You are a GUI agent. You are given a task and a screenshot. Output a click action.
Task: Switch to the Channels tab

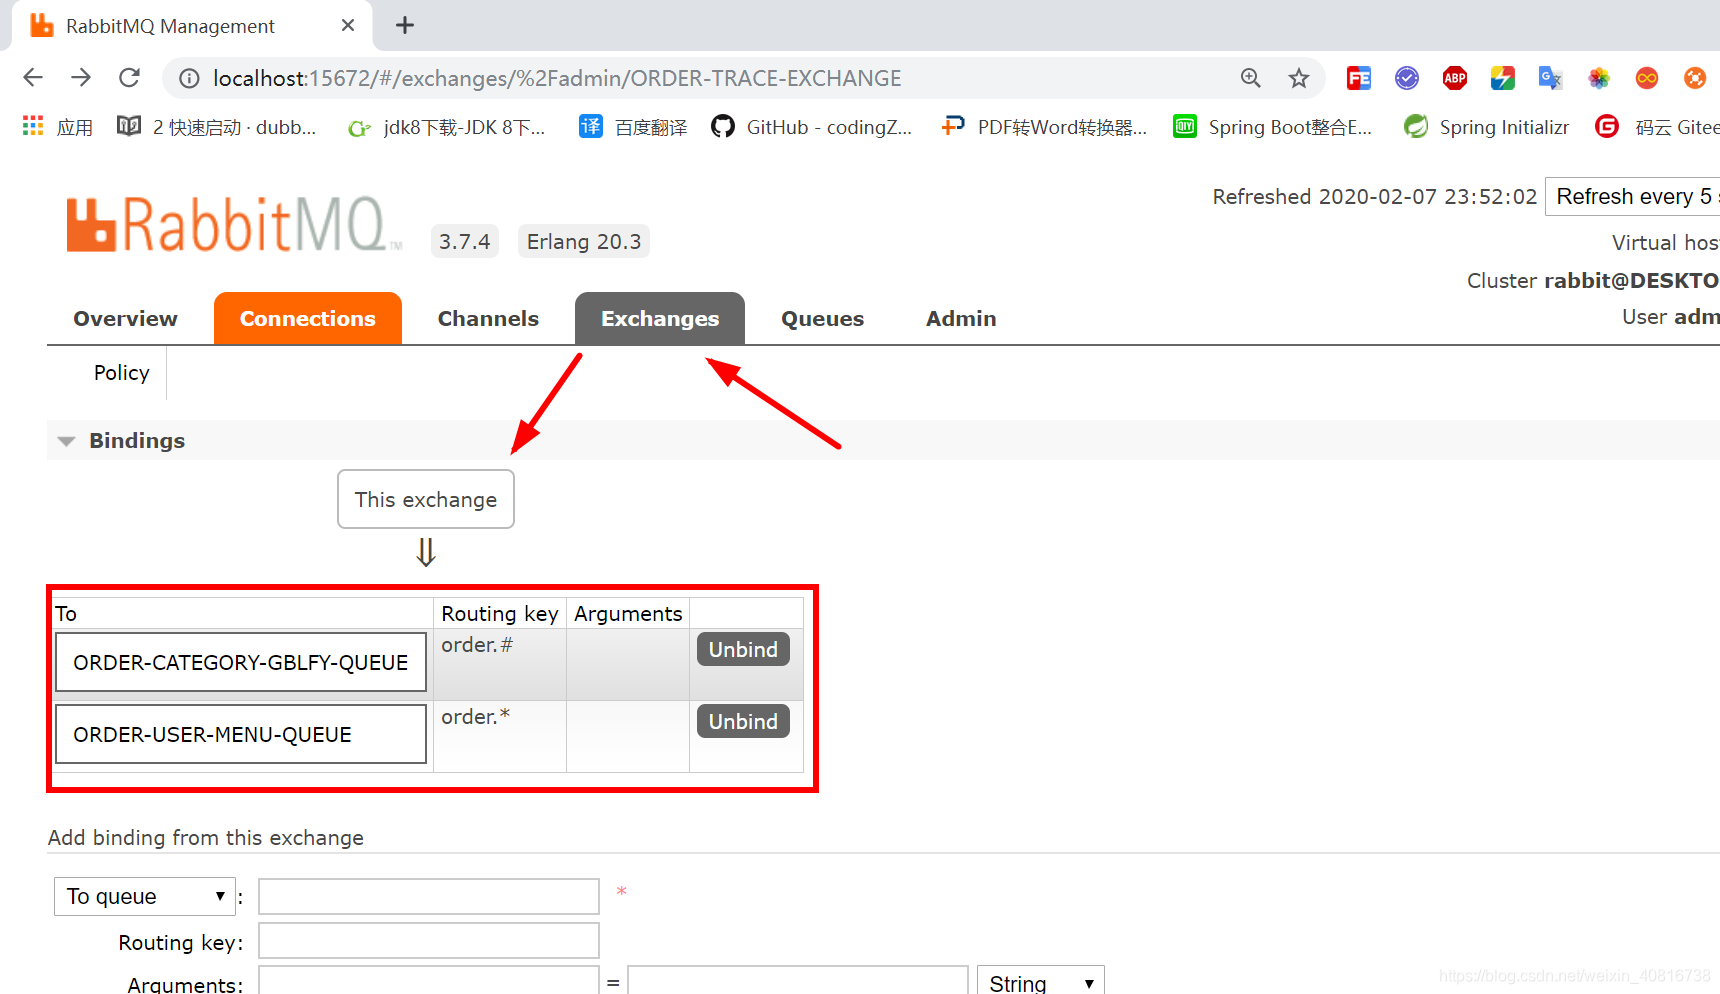click(x=488, y=319)
